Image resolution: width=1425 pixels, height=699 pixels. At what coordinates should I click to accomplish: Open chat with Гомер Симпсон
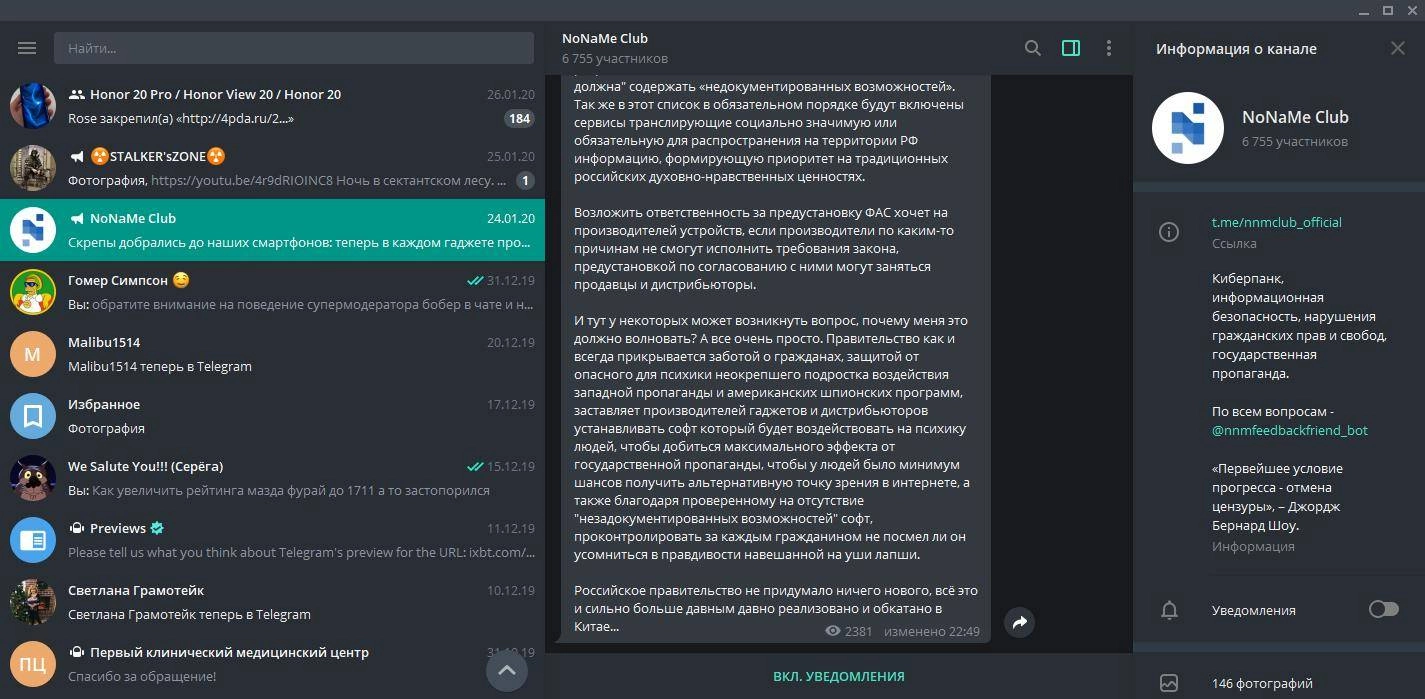tap(272, 292)
